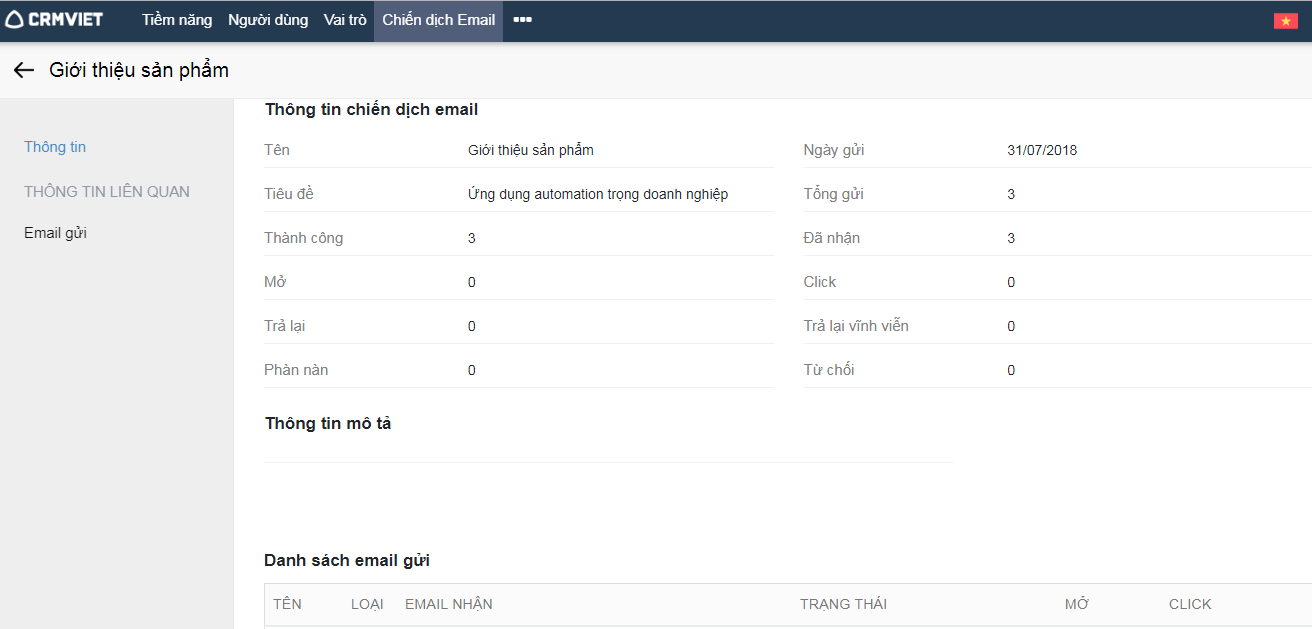Image resolution: width=1312 pixels, height=629 pixels.
Task: Click the campaign name value Giới thiệu sản phẩm
Action: click(531, 150)
